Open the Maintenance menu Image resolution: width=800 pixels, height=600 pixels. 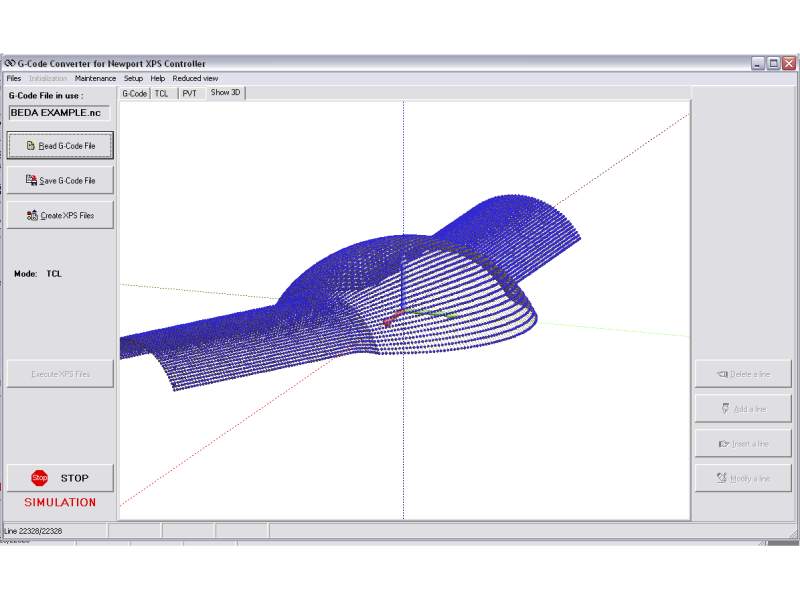tap(95, 78)
